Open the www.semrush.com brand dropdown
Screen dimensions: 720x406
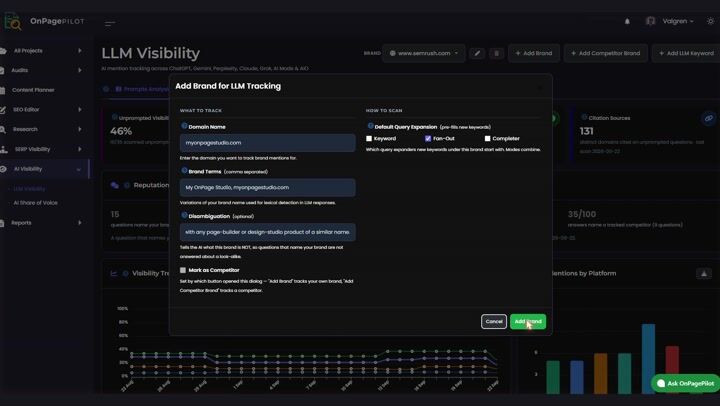click(x=424, y=53)
